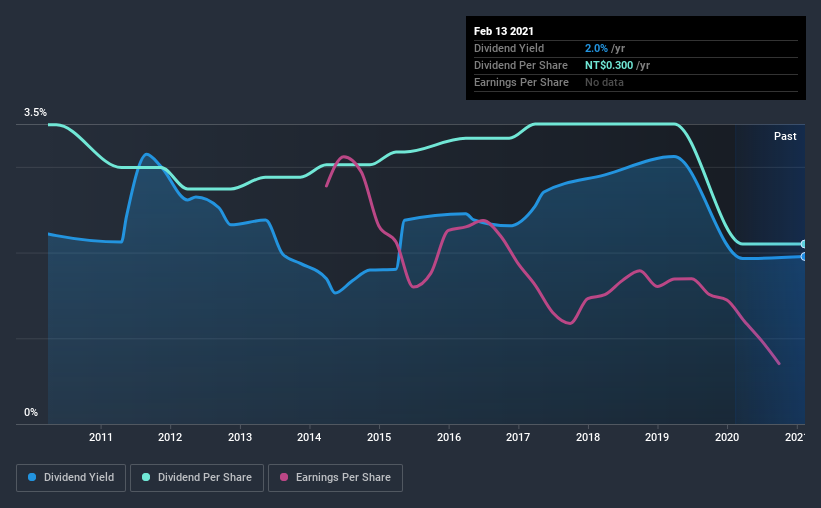Viewport: 821px width, 508px height.
Task: Click the teal Dividend Per Share legend dot
Action: (146, 477)
